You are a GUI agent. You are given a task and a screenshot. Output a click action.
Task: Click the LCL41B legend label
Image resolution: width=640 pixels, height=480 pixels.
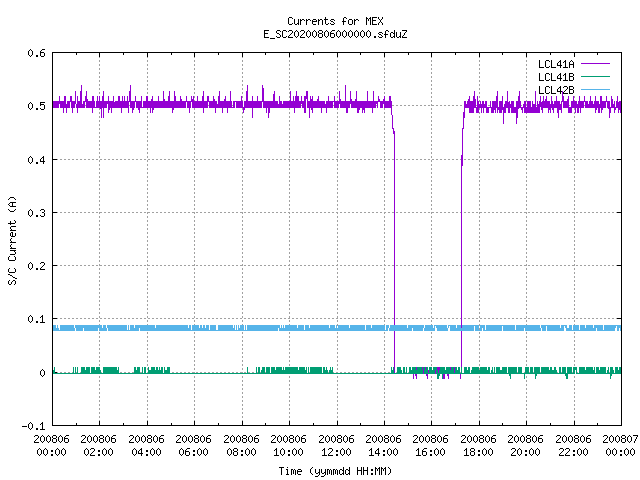(556, 77)
